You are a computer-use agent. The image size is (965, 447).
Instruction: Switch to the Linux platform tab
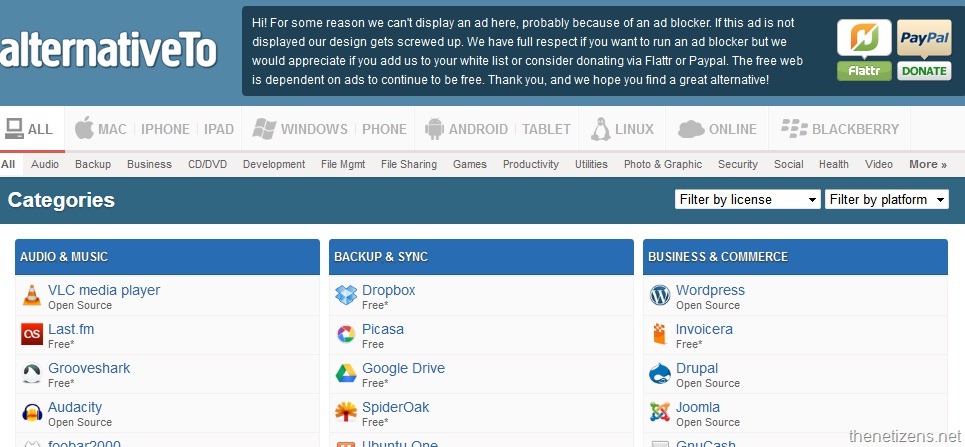point(622,129)
